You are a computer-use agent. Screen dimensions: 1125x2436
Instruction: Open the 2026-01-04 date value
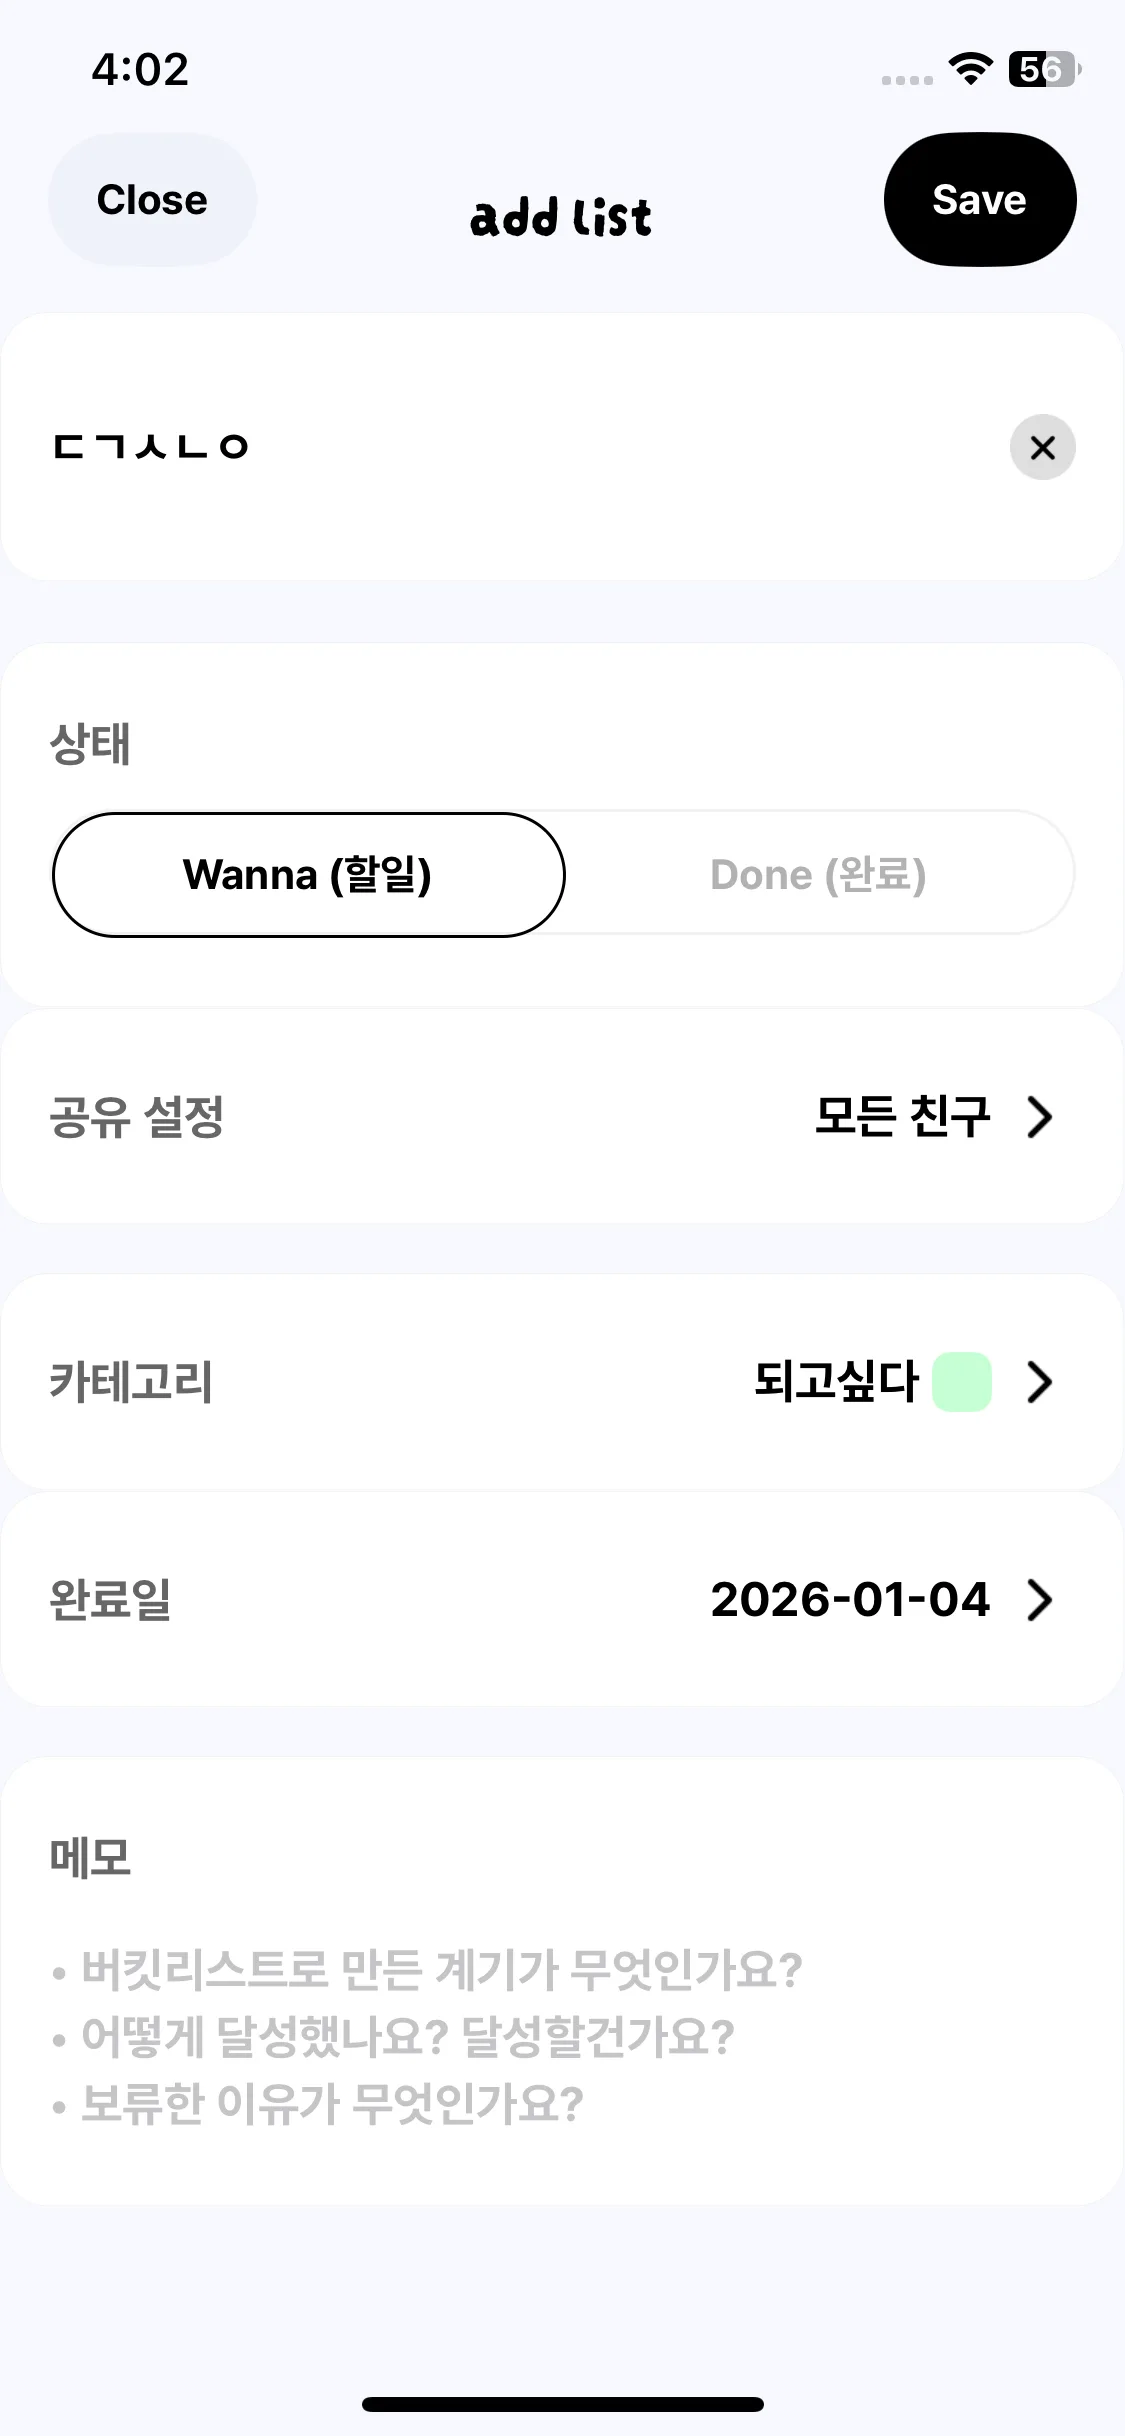click(x=850, y=1599)
